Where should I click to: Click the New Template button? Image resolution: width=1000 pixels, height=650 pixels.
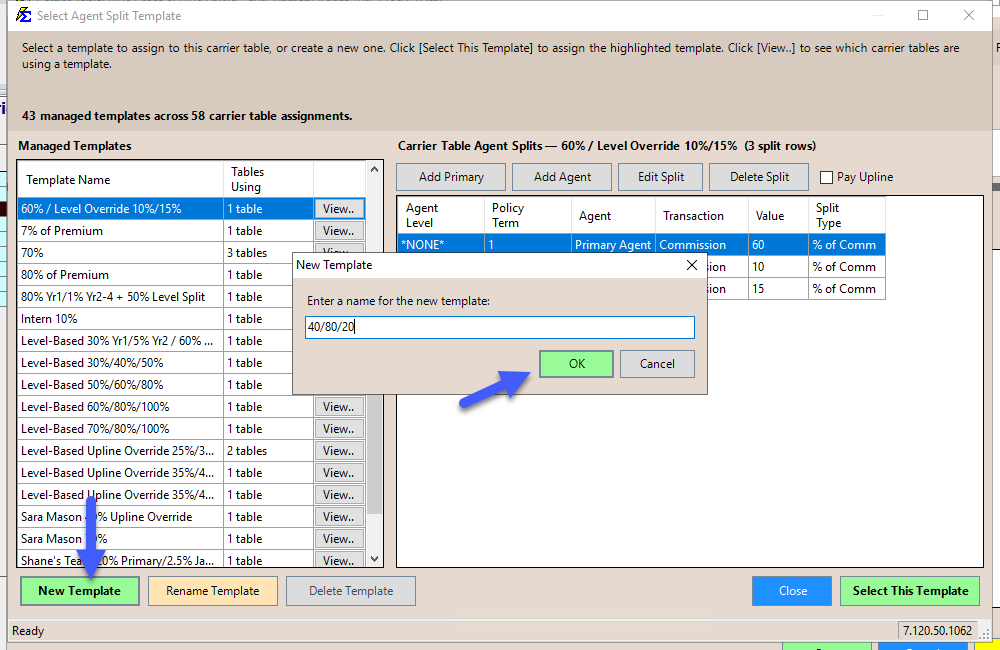[x=79, y=591]
